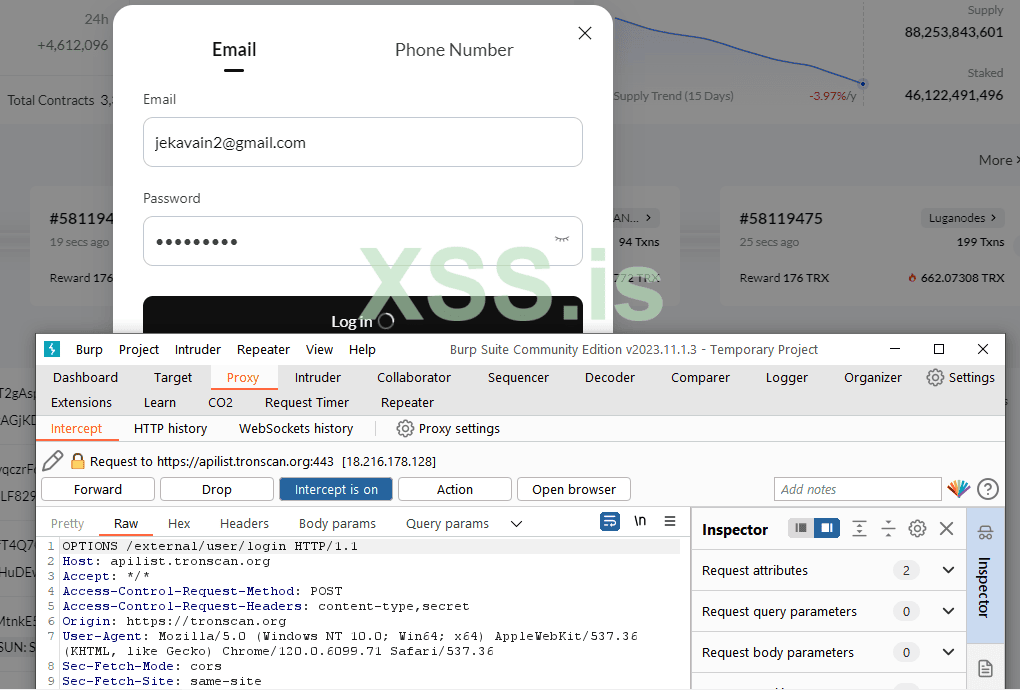The width and height of the screenshot is (1020, 690).
Task: Click the pencil edit icon beside request target
Action: pos(53,461)
